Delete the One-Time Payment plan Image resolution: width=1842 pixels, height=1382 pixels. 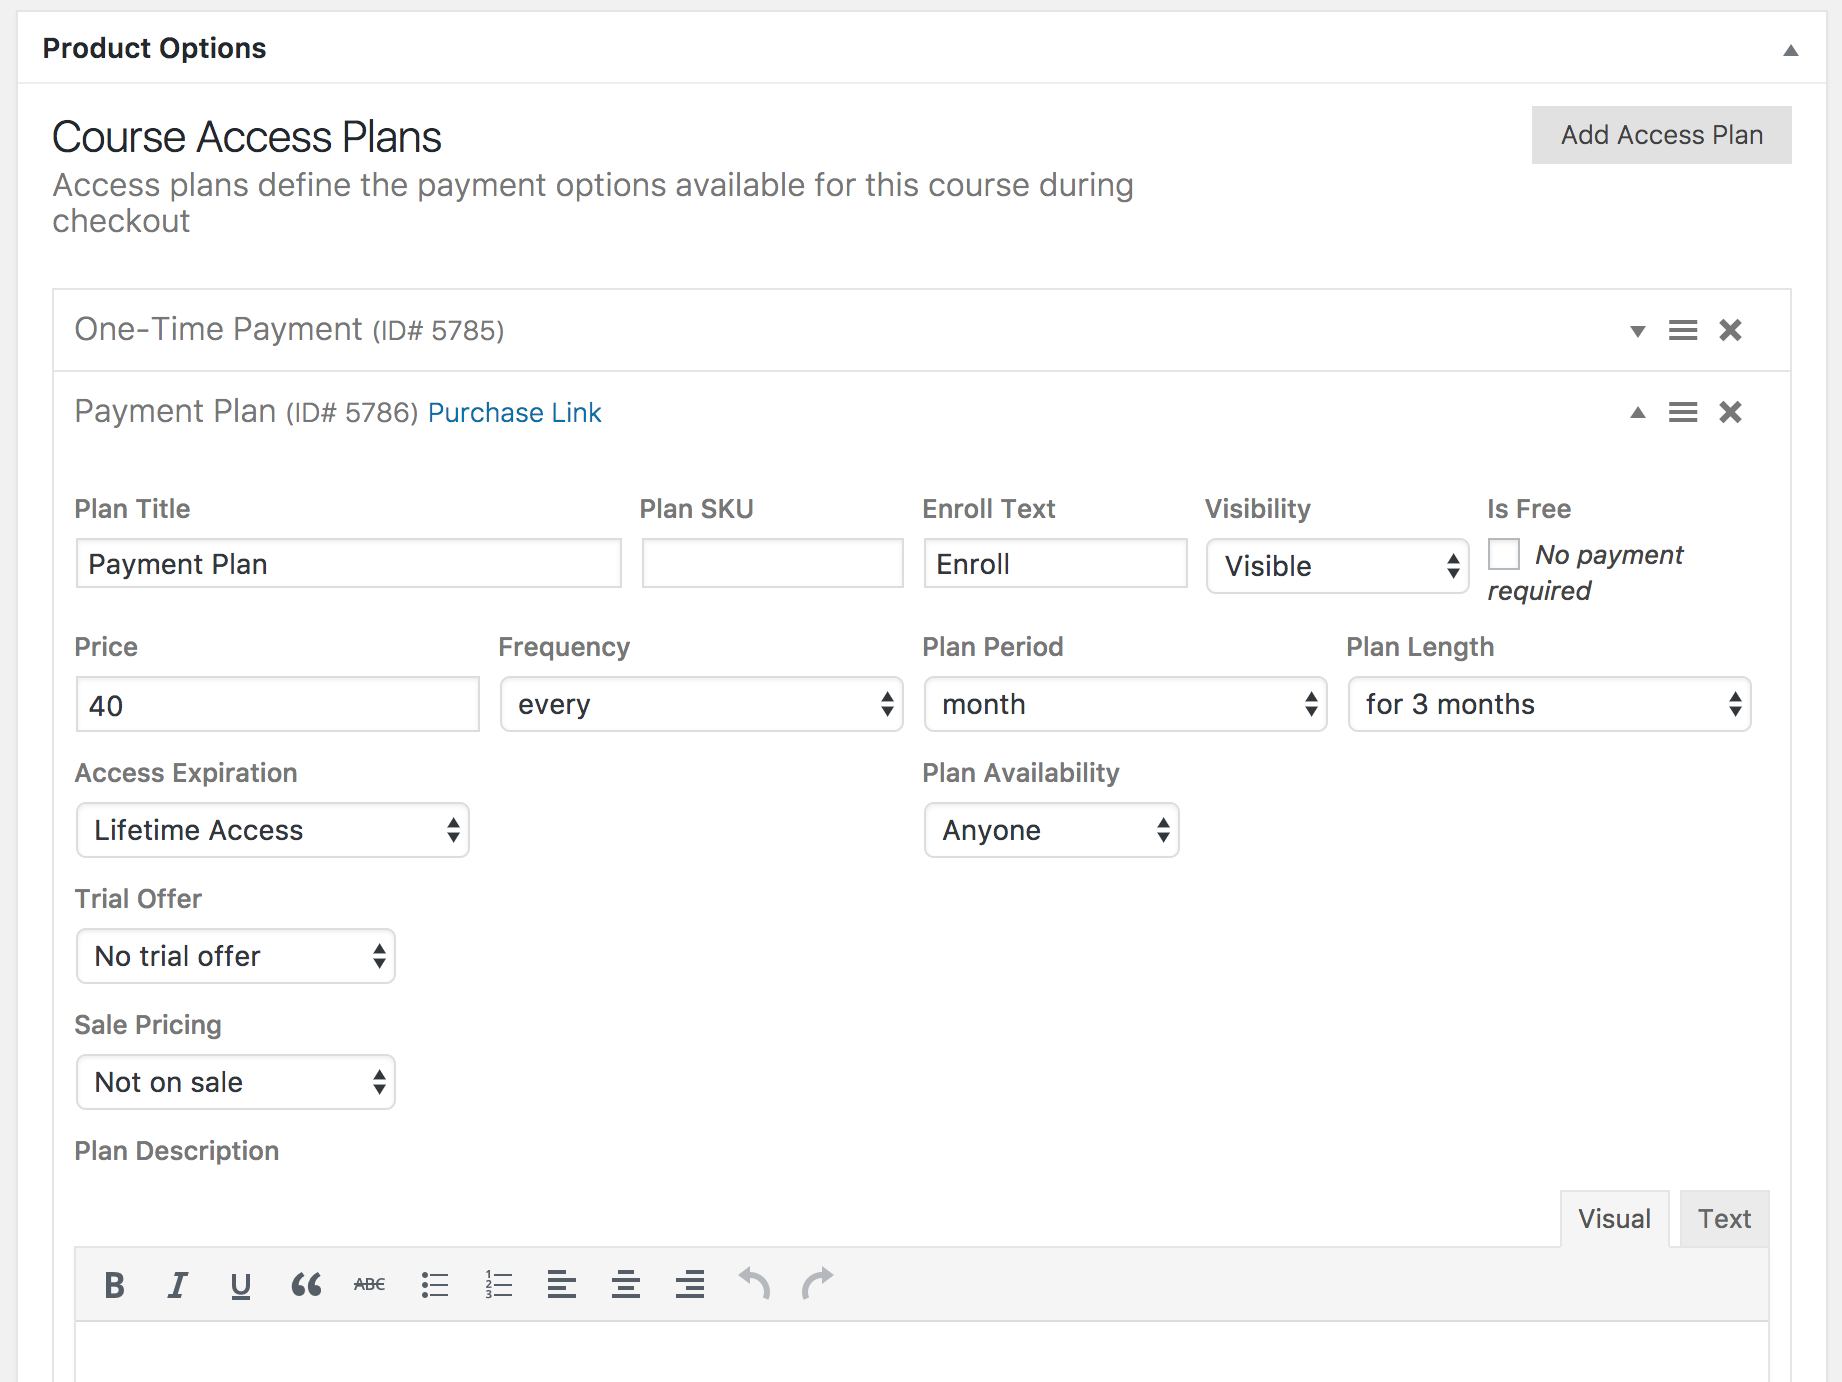click(1730, 330)
